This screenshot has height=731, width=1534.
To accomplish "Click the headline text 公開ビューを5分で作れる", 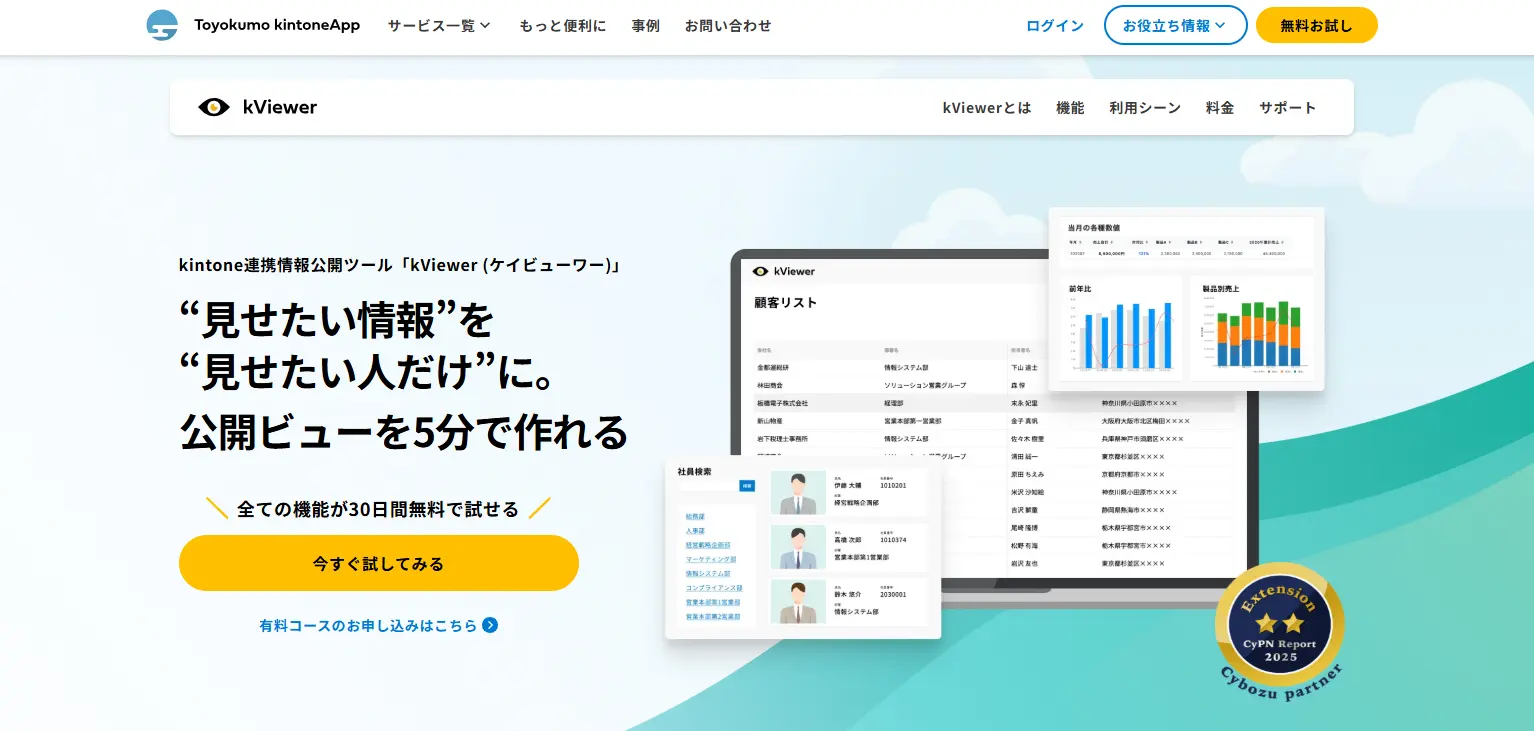I will point(404,432).
